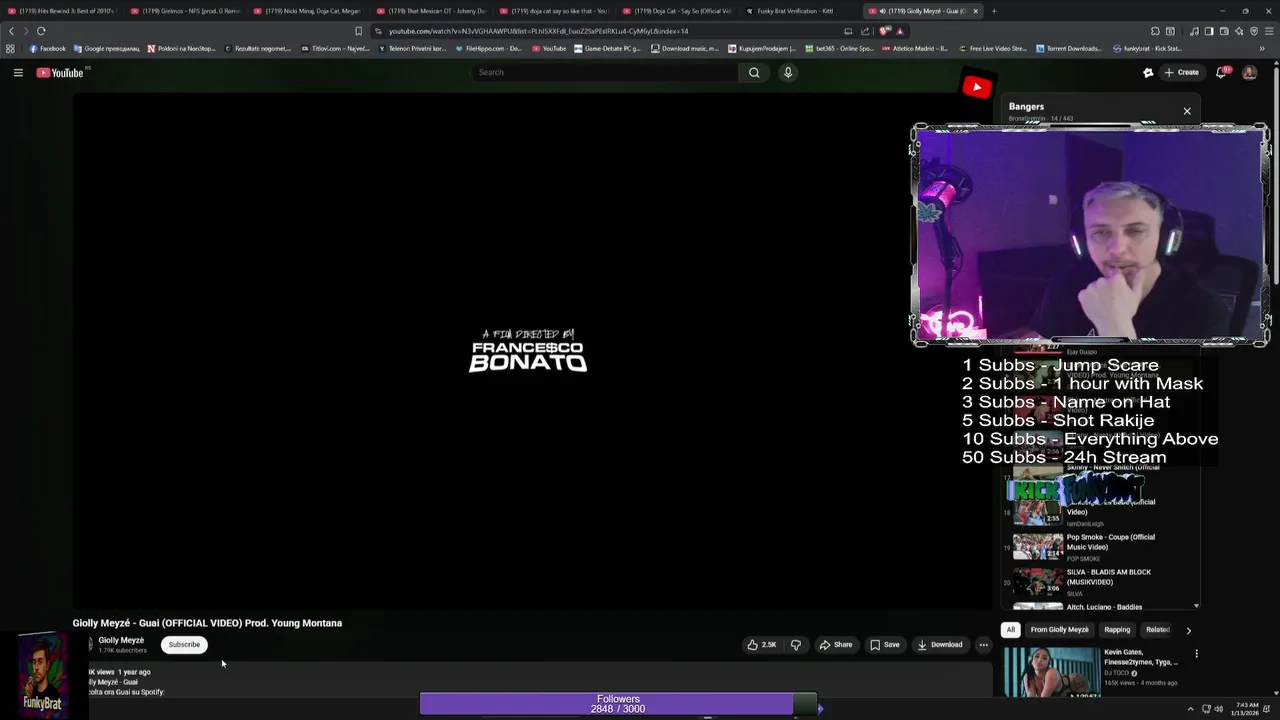Open Facebook bookmark in bookmarks bar
The height and width of the screenshot is (720, 1280).
[47, 48]
